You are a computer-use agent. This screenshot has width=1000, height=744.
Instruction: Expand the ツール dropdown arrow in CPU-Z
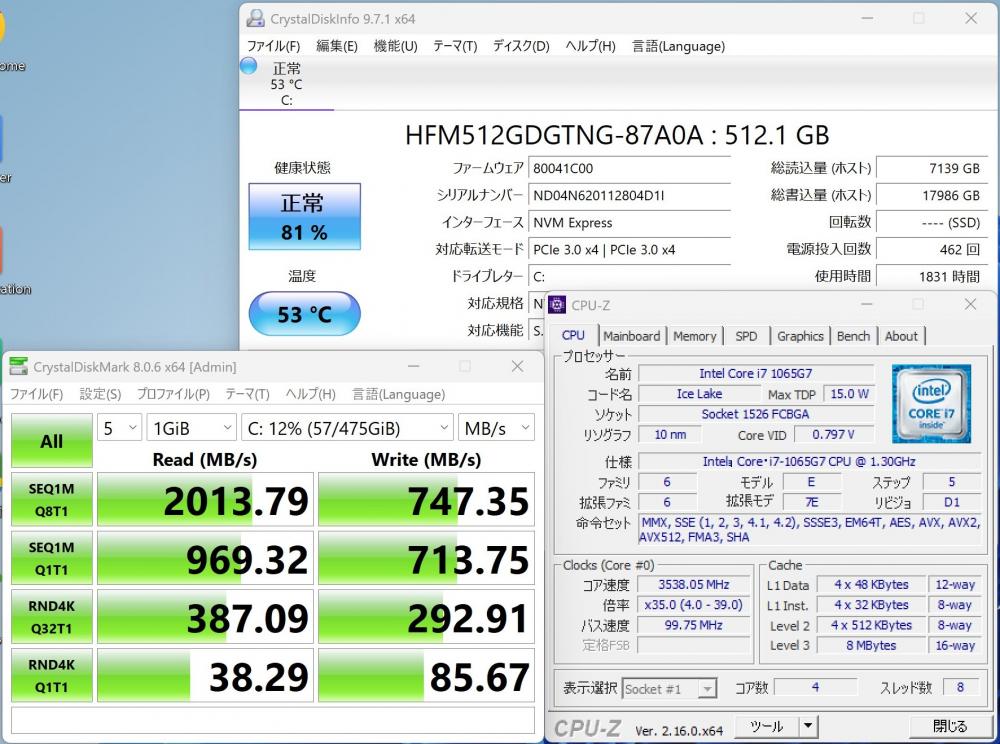(x=808, y=726)
